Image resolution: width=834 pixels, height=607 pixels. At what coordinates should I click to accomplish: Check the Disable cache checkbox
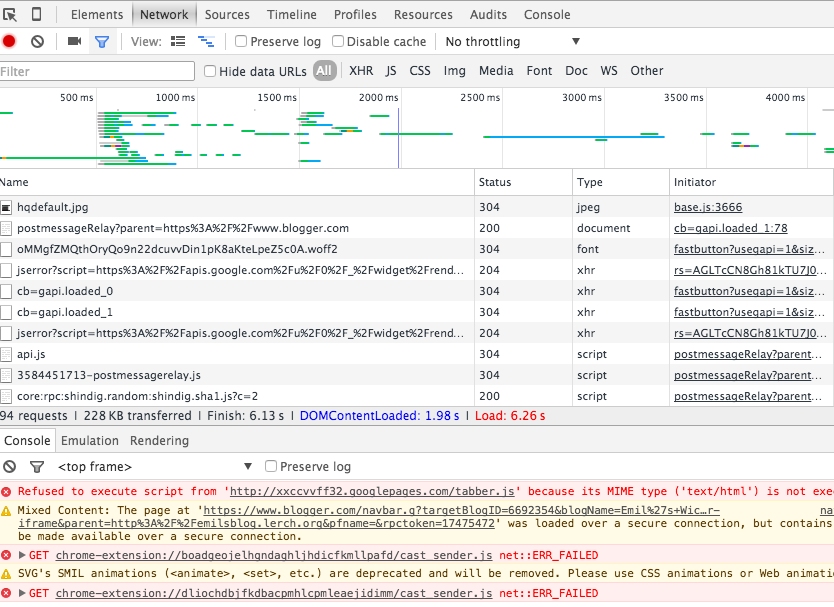338,41
